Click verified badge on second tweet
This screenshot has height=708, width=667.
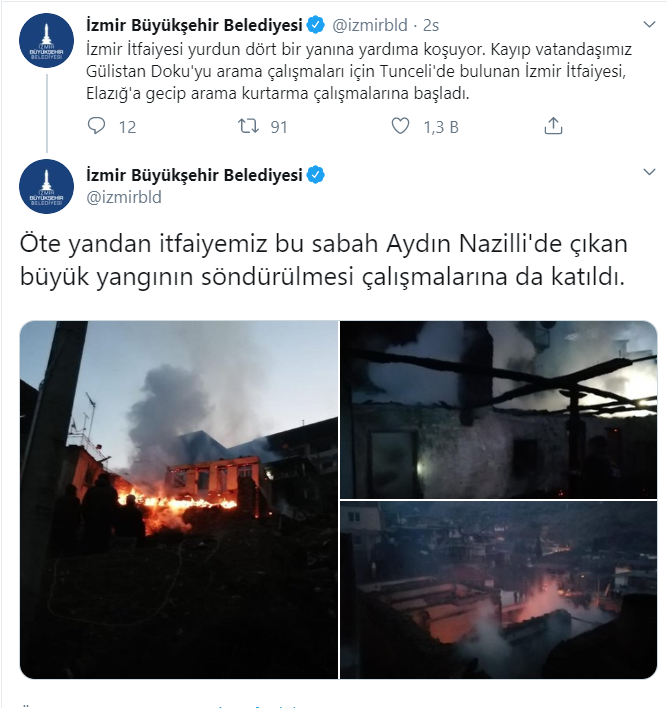pos(316,175)
